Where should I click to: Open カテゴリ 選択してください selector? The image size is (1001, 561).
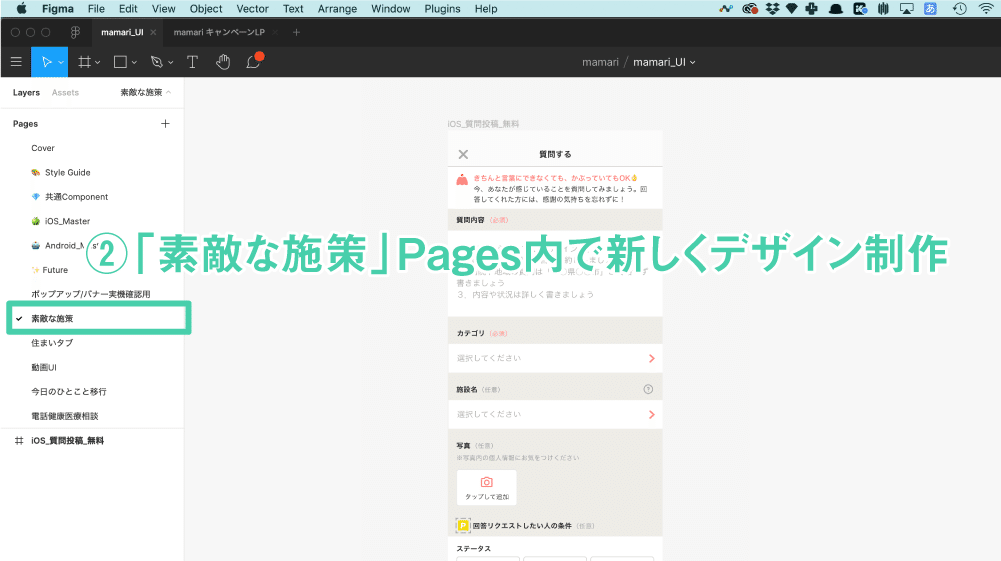(555, 359)
